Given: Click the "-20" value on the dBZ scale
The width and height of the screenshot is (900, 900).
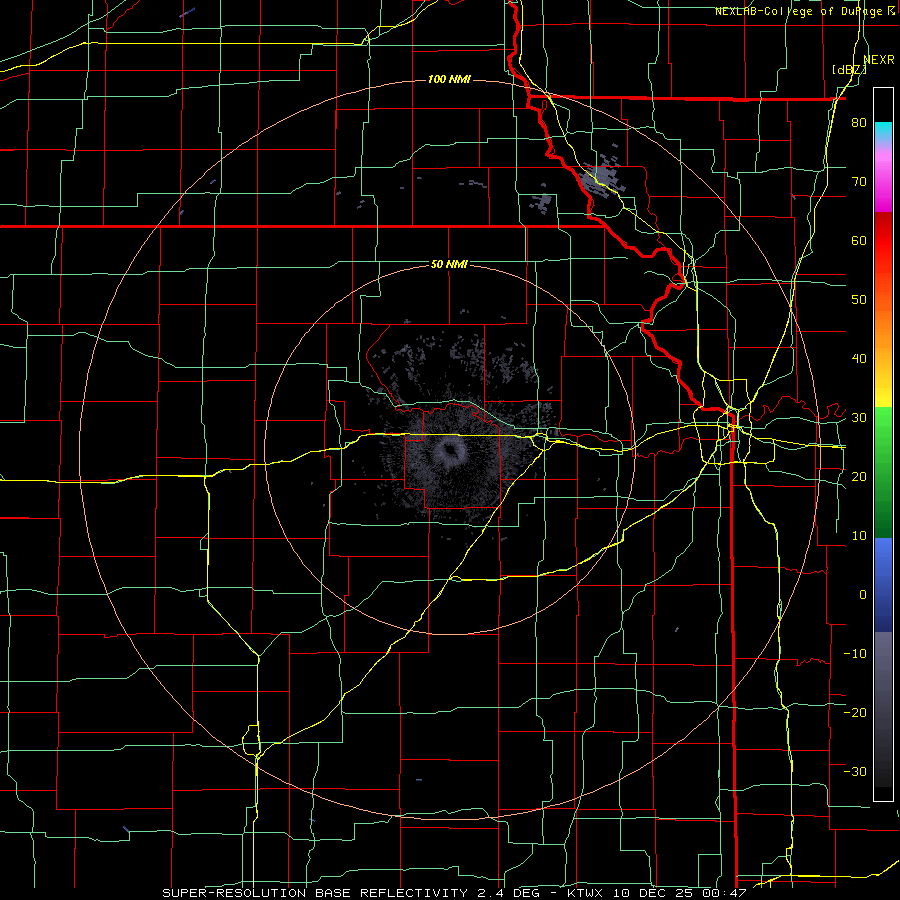Looking at the screenshot, I should pyautogui.click(x=855, y=712).
